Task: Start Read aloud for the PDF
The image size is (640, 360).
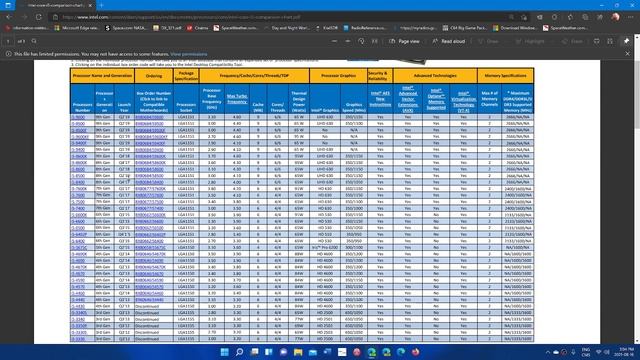Action: tap(448, 41)
